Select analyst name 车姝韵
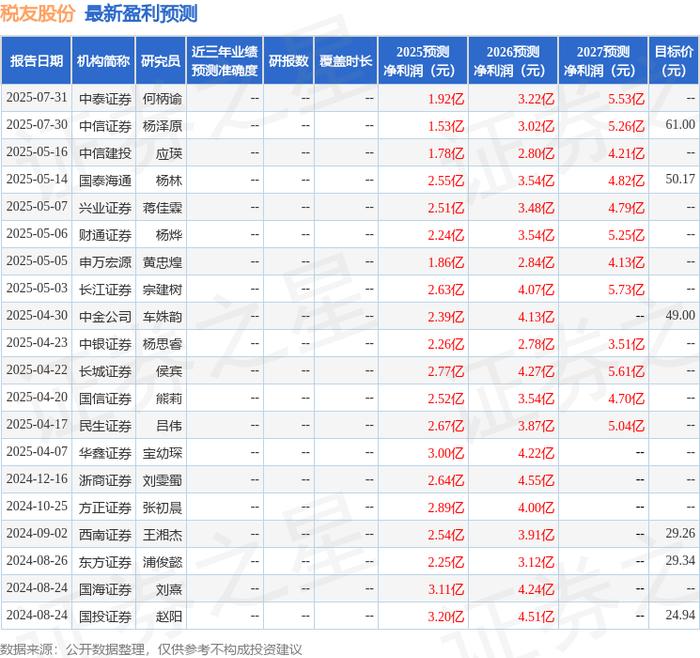This screenshot has width=700, height=658. coord(162,317)
